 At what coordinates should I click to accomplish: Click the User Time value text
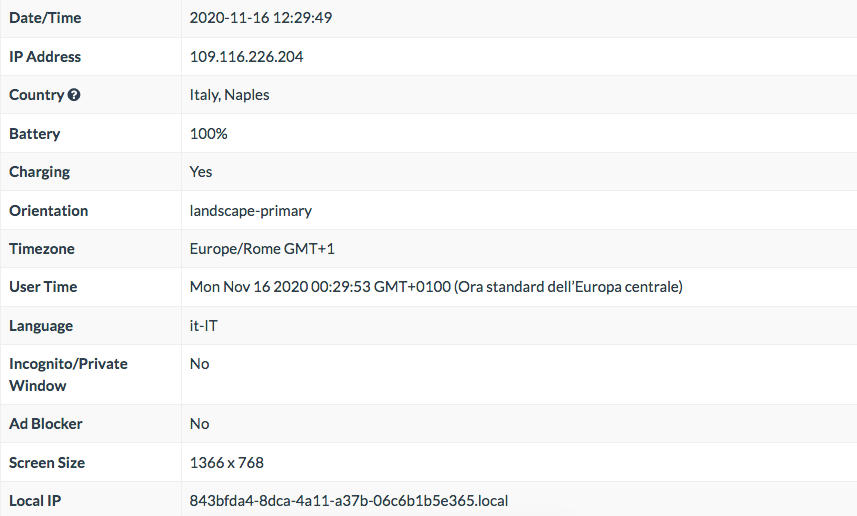click(x=436, y=288)
